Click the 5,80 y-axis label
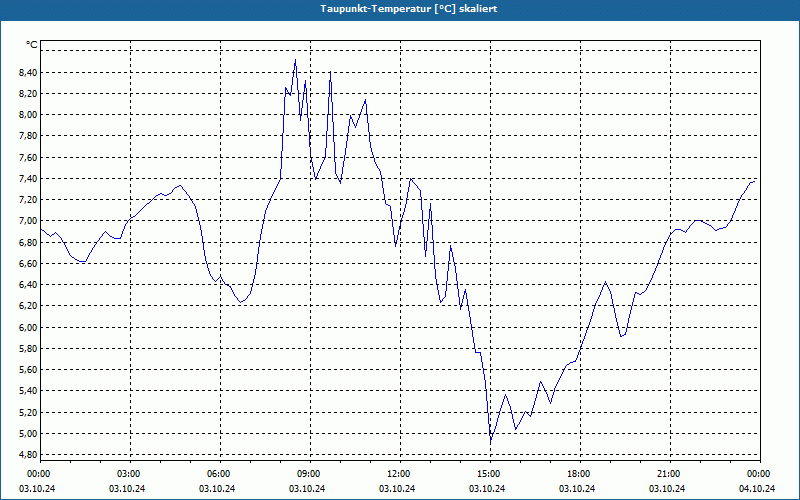 tap(28, 348)
